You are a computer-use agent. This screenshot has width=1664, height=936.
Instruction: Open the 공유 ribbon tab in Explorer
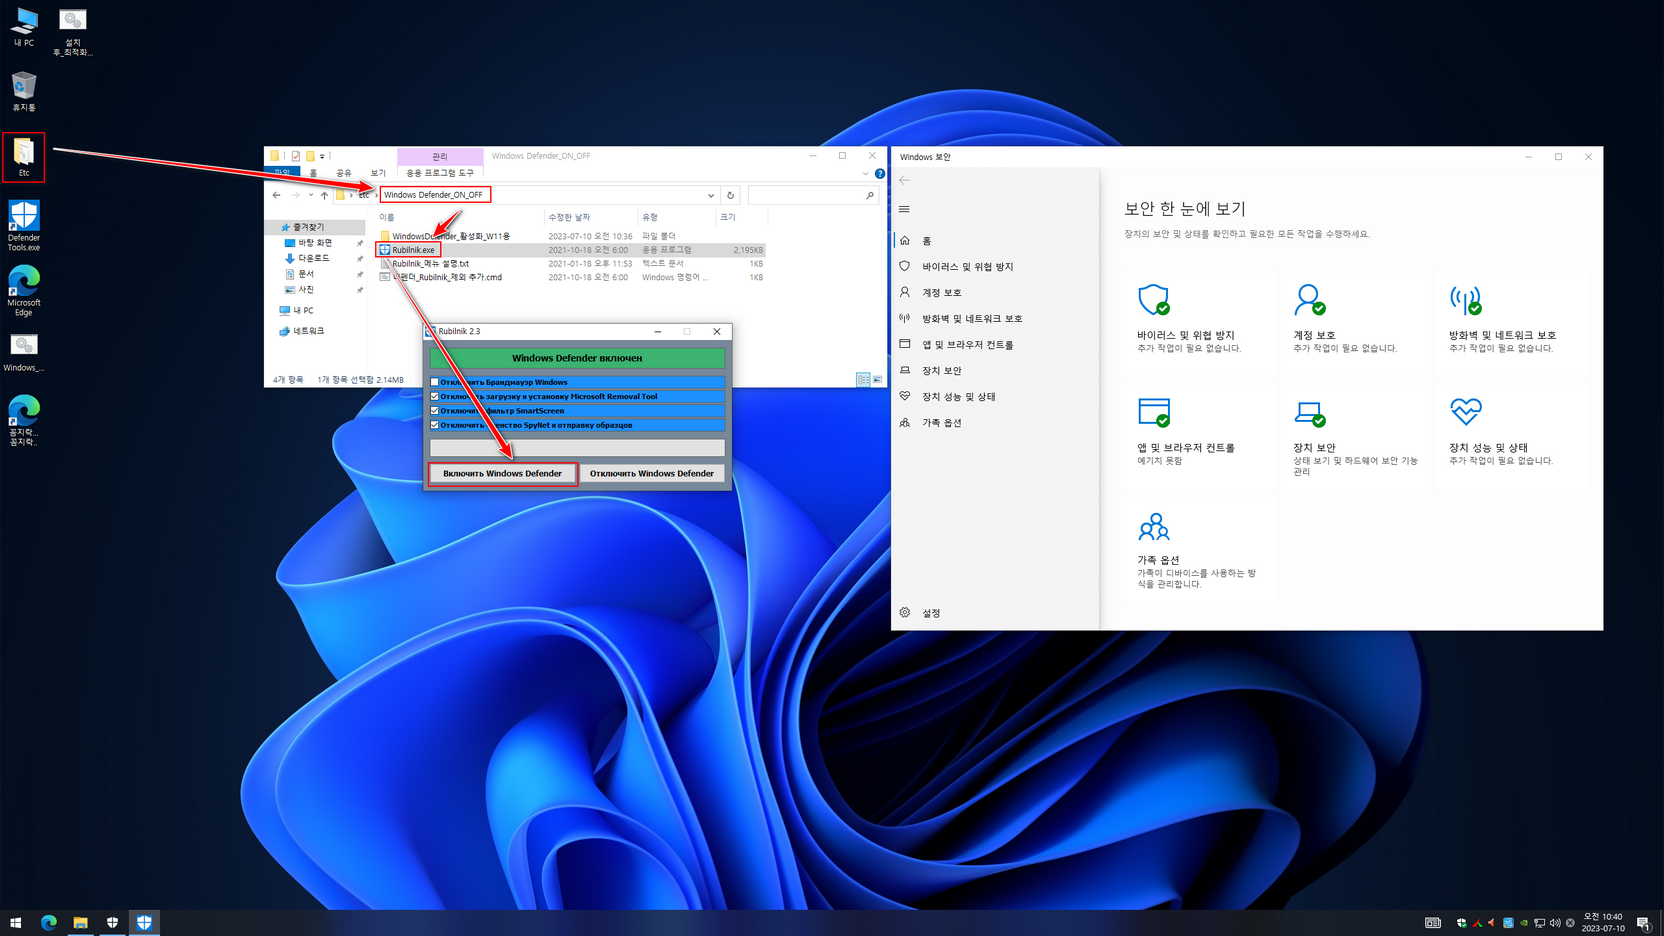point(344,173)
